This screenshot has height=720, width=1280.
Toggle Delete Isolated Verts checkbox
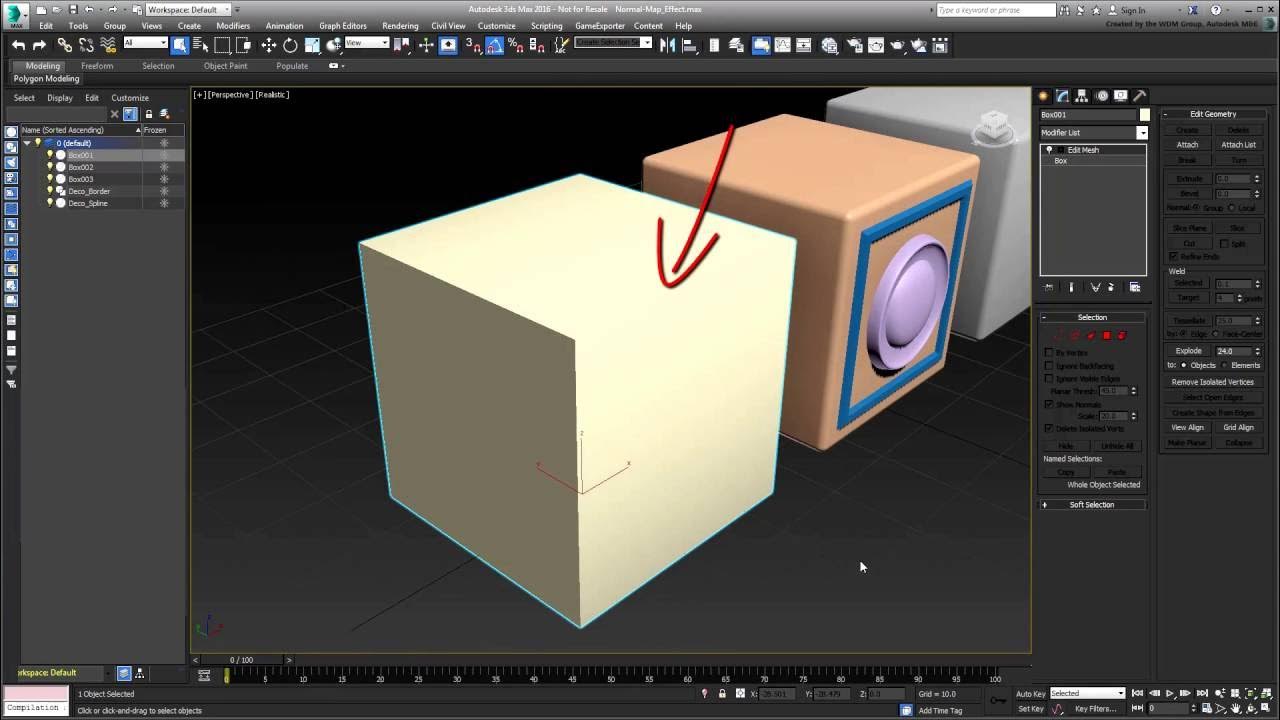(x=1049, y=428)
